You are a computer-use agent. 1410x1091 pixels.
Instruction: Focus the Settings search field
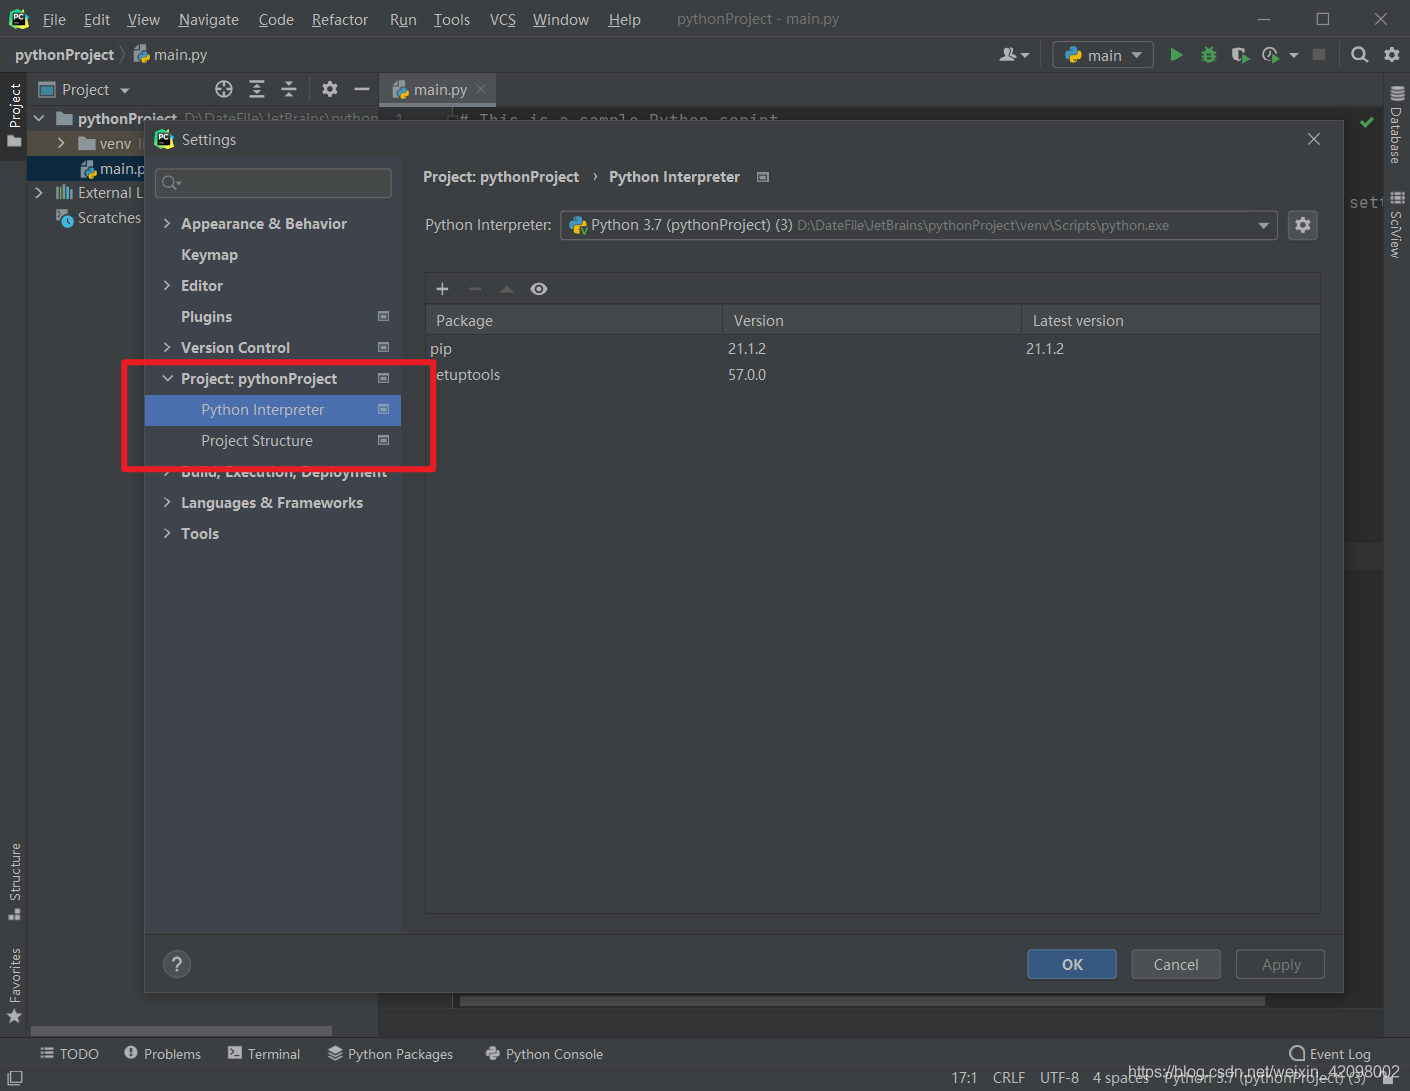click(273, 183)
